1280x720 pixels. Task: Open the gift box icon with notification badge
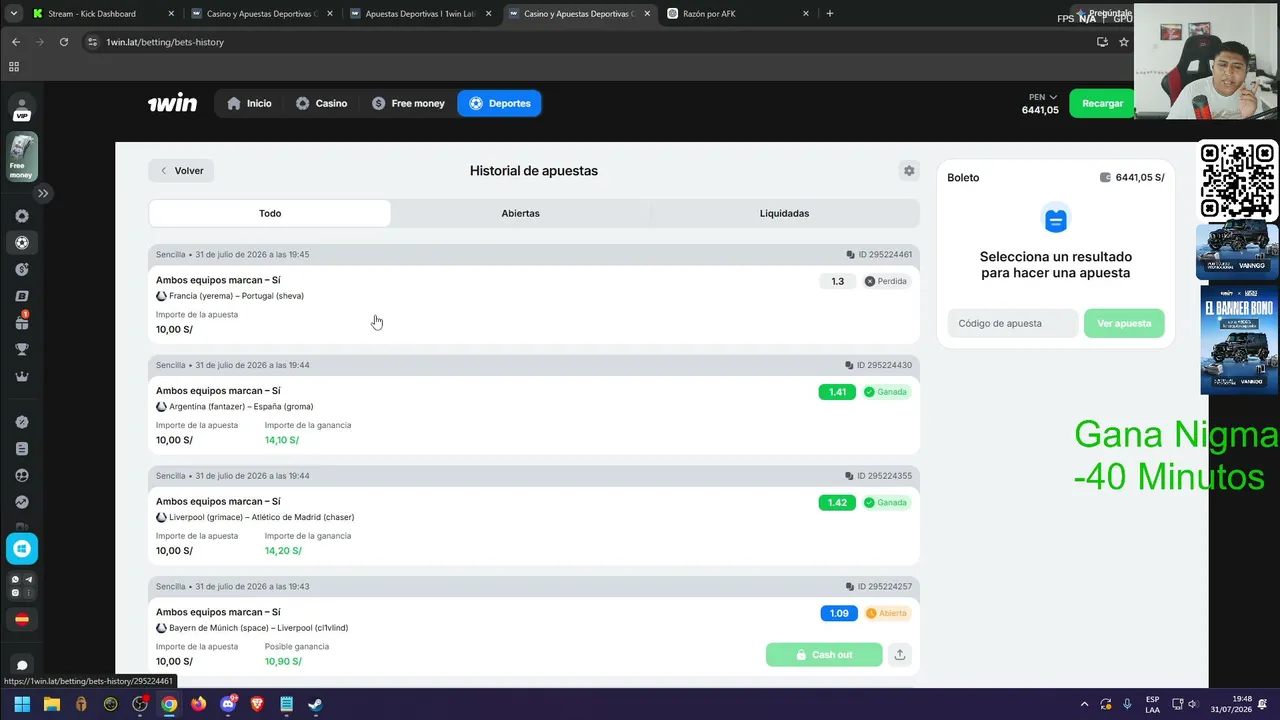tap(22, 322)
